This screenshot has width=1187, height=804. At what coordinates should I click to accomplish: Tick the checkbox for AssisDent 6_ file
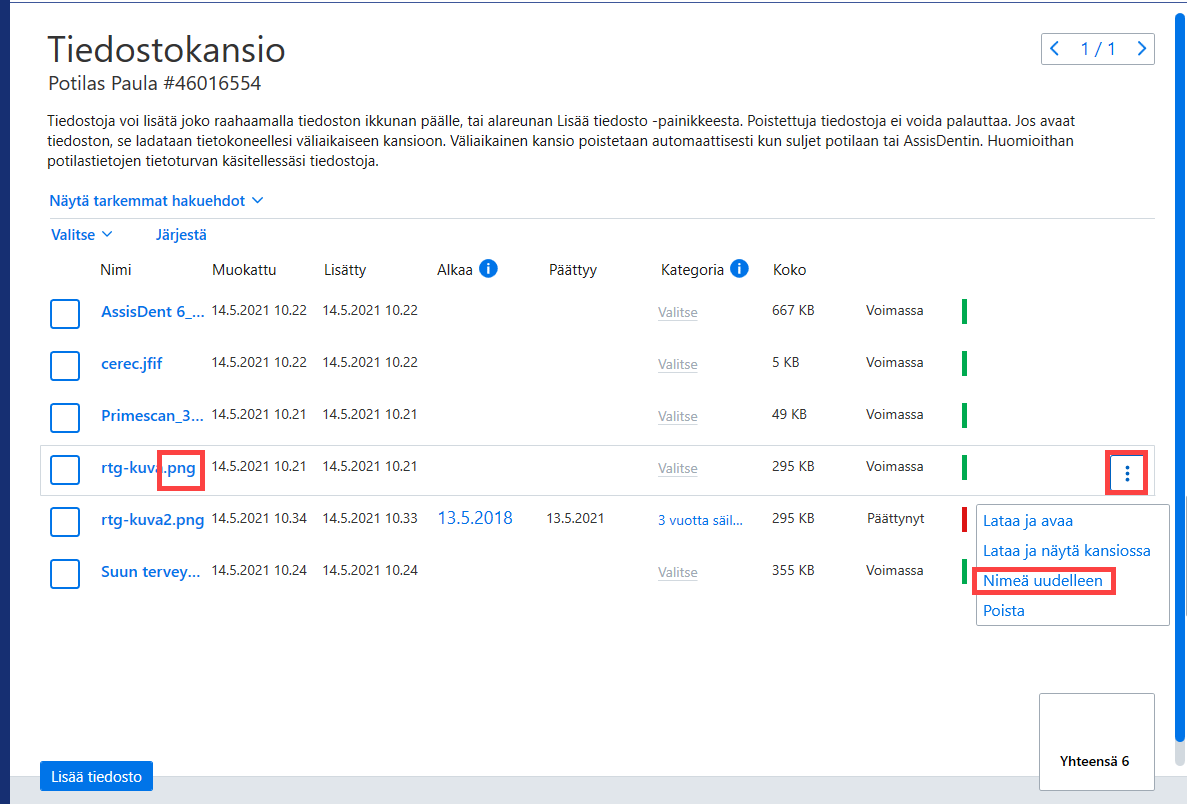click(65, 313)
